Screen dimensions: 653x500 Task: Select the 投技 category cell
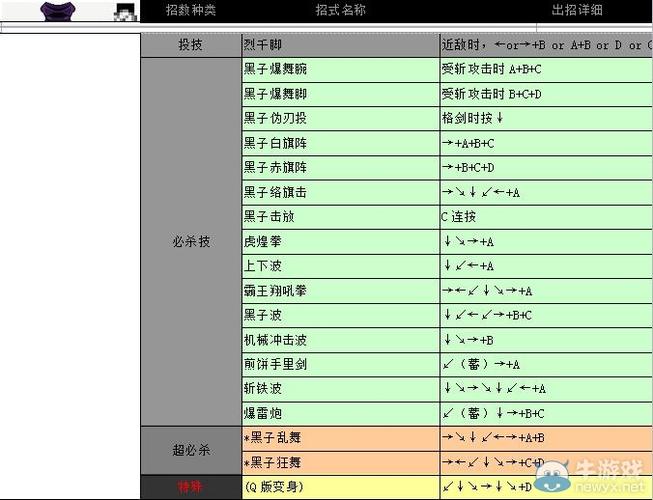(190, 46)
